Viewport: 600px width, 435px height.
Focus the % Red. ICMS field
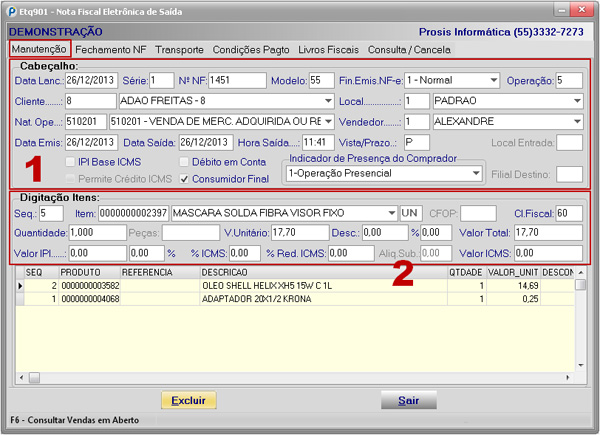pyautogui.click(x=351, y=253)
